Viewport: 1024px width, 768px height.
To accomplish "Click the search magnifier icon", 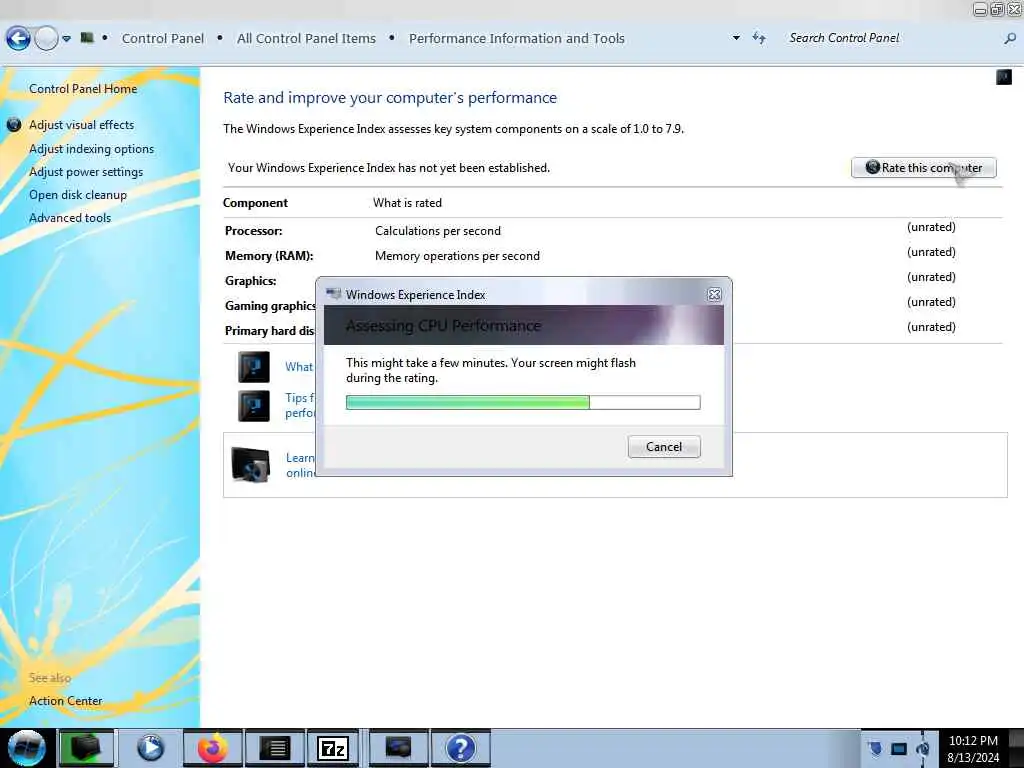I will (1010, 39).
